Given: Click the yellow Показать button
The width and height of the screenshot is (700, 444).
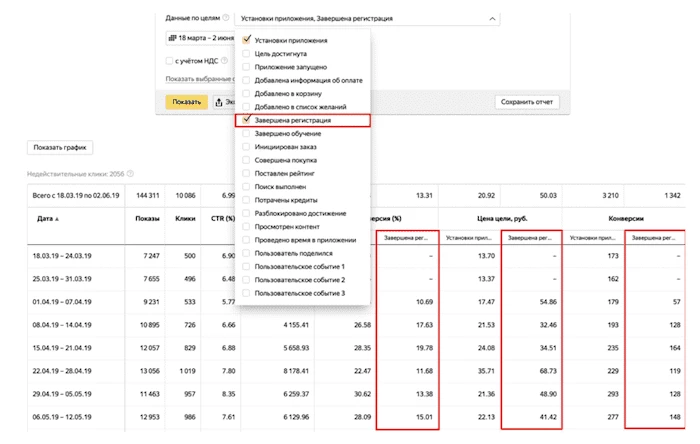Looking at the screenshot, I should (x=186, y=102).
